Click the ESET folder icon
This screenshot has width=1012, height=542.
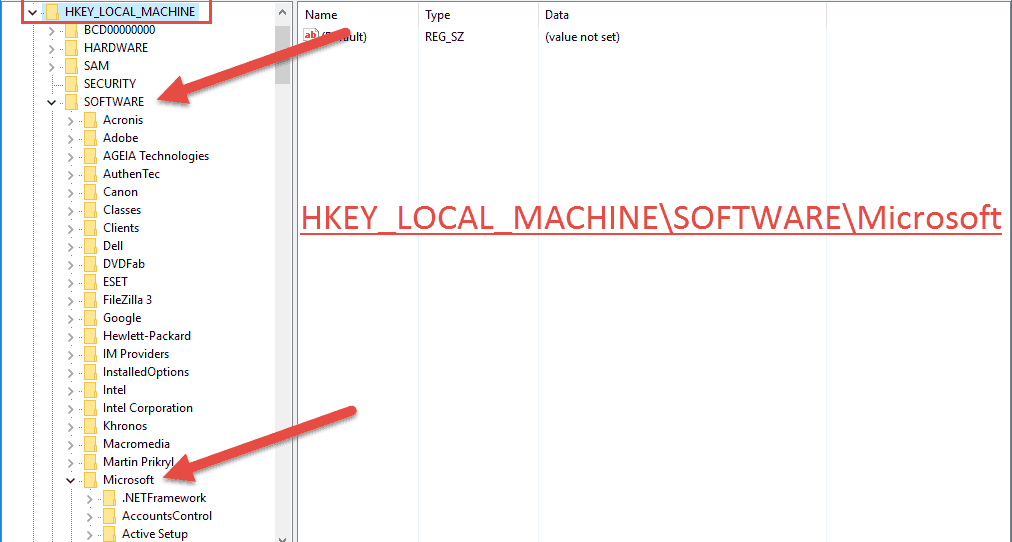(90, 282)
